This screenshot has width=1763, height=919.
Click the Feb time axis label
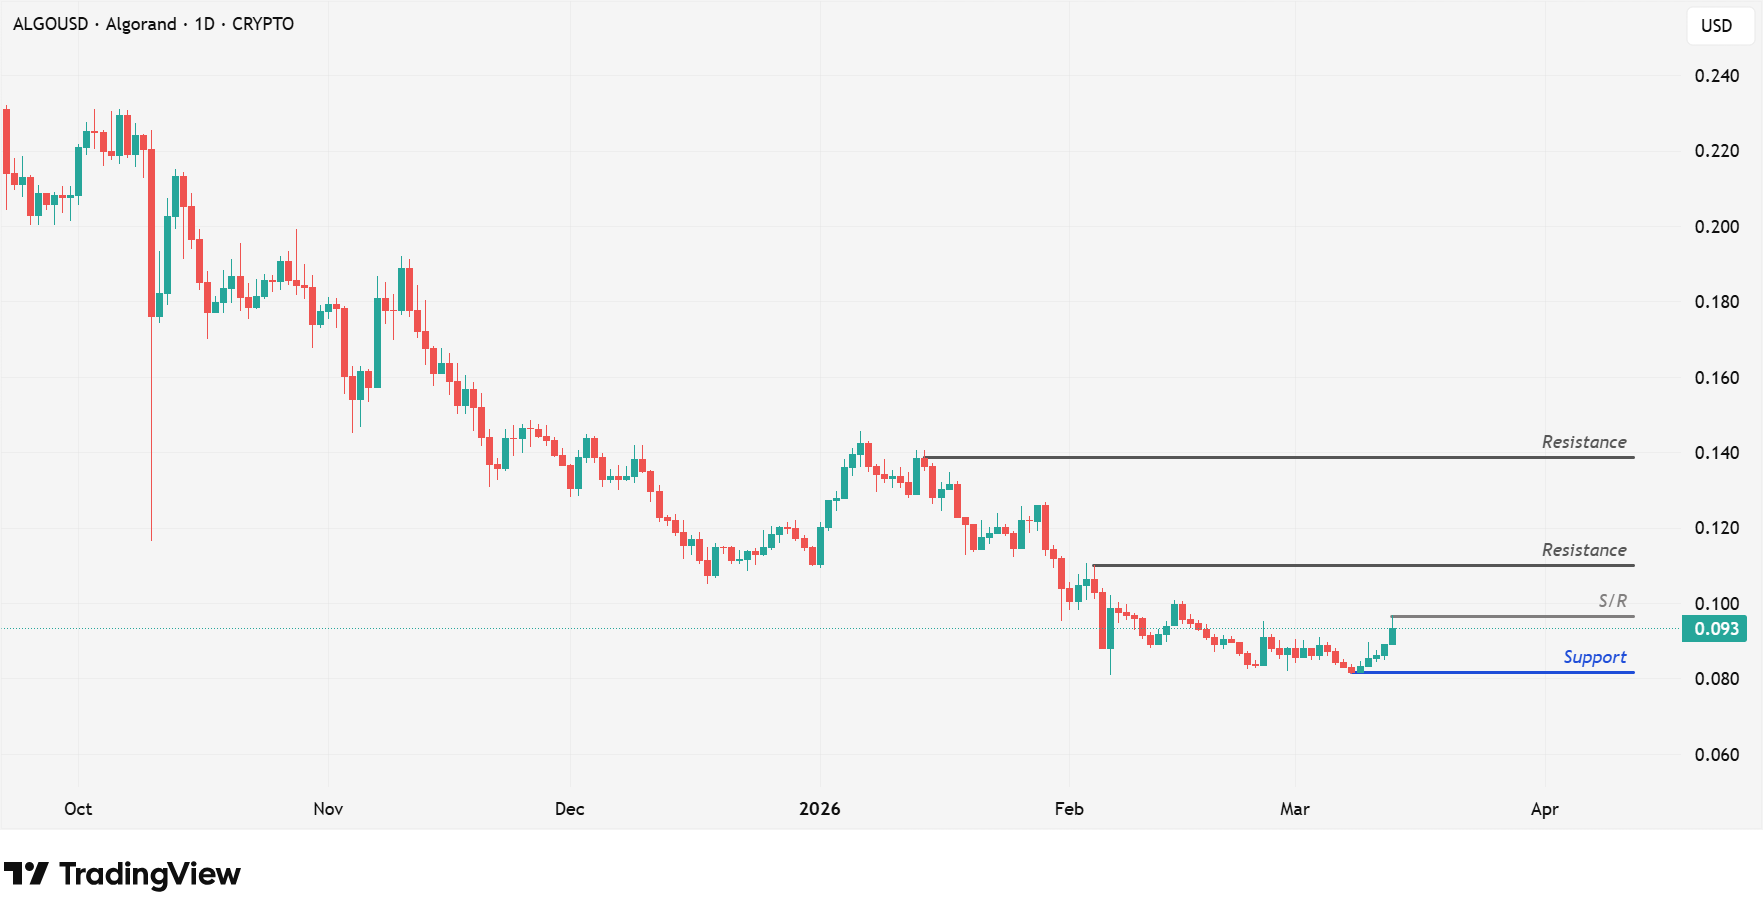1069,809
